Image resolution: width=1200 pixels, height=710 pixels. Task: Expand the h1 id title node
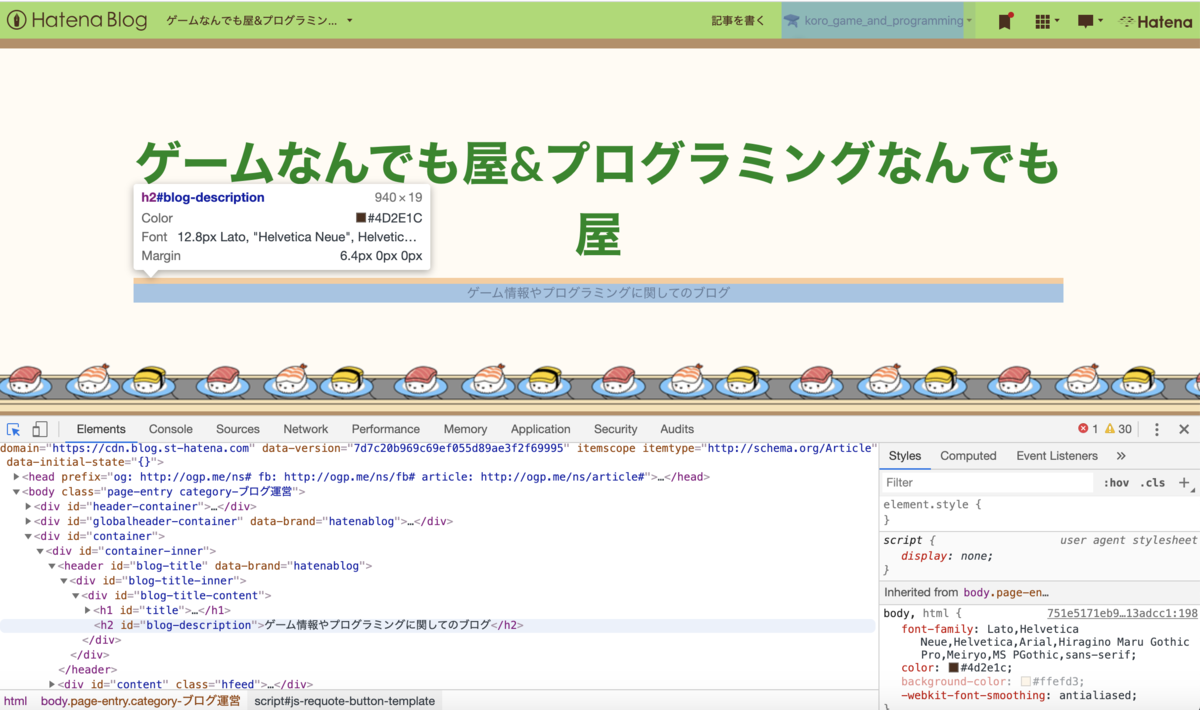point(88,610)
